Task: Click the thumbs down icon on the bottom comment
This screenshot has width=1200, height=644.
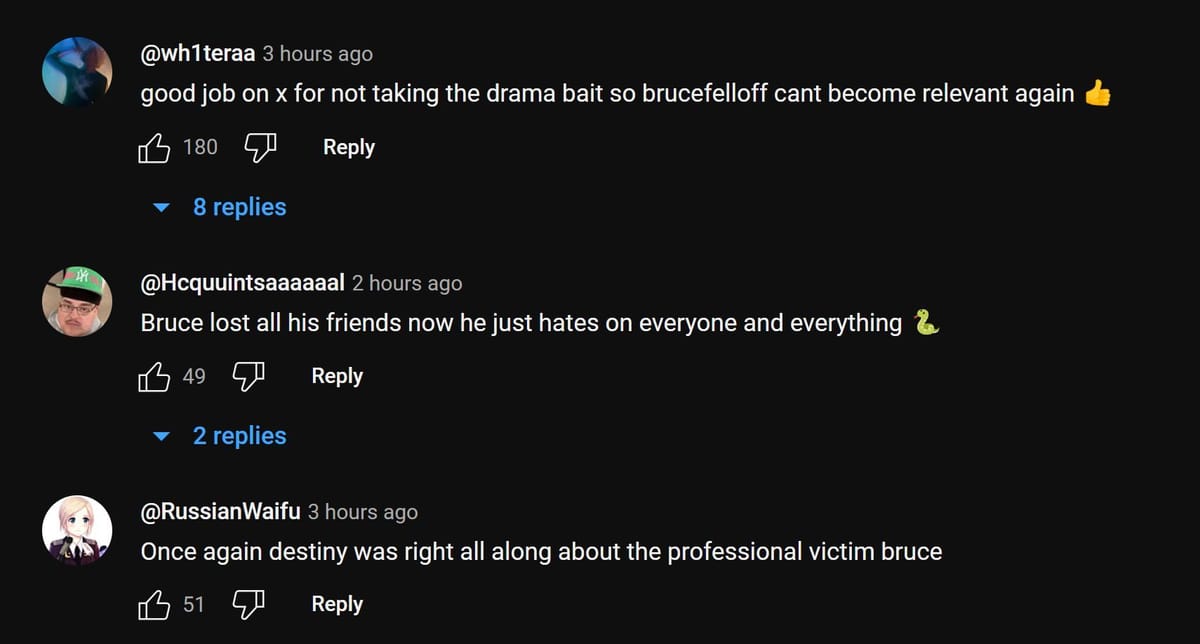Action: 247,604
